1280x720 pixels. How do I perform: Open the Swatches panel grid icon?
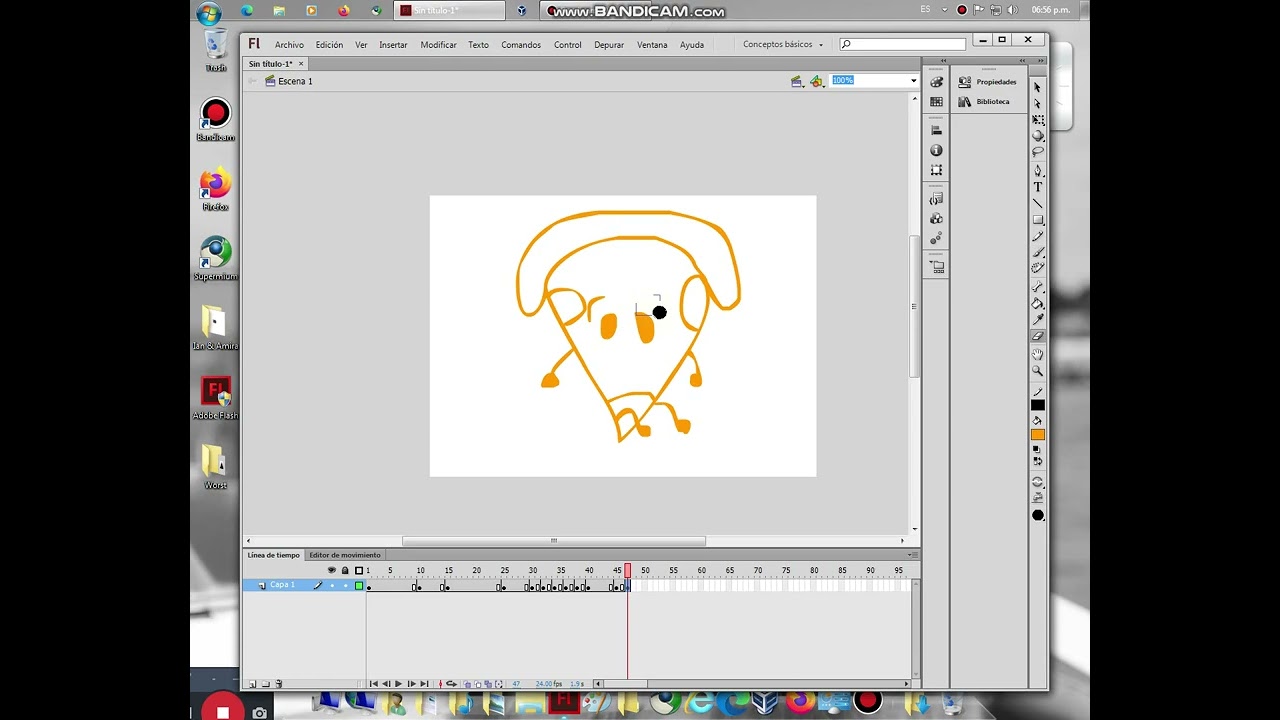tap(936, 102)
